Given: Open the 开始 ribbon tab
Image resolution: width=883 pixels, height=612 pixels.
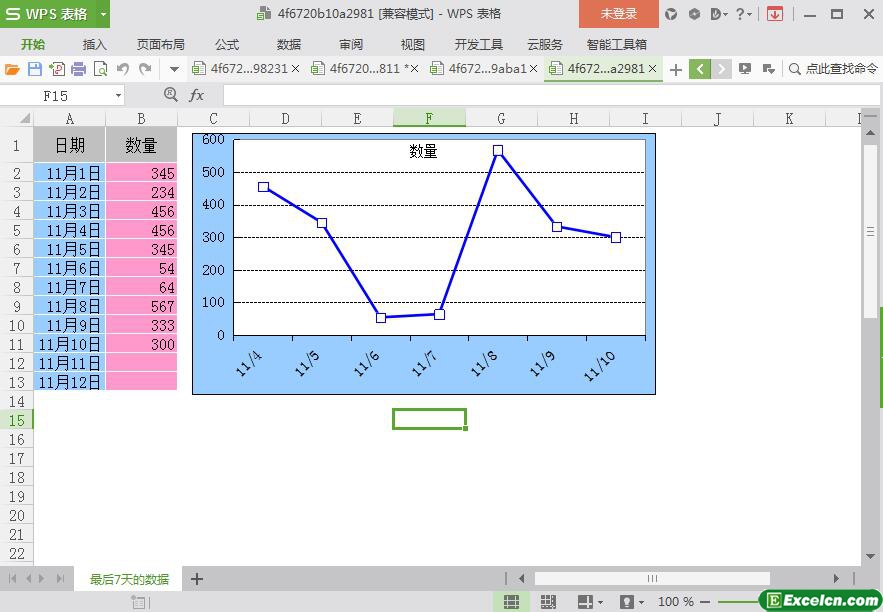Looking at the screenshot, I should pyautogui.click(x=33, y=44).
